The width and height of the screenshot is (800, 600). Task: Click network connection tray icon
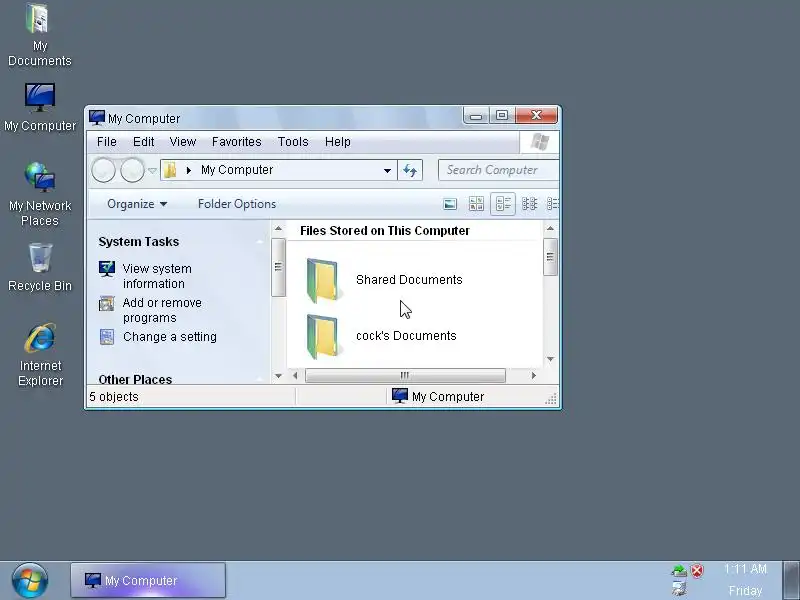[x=679, y=589]
